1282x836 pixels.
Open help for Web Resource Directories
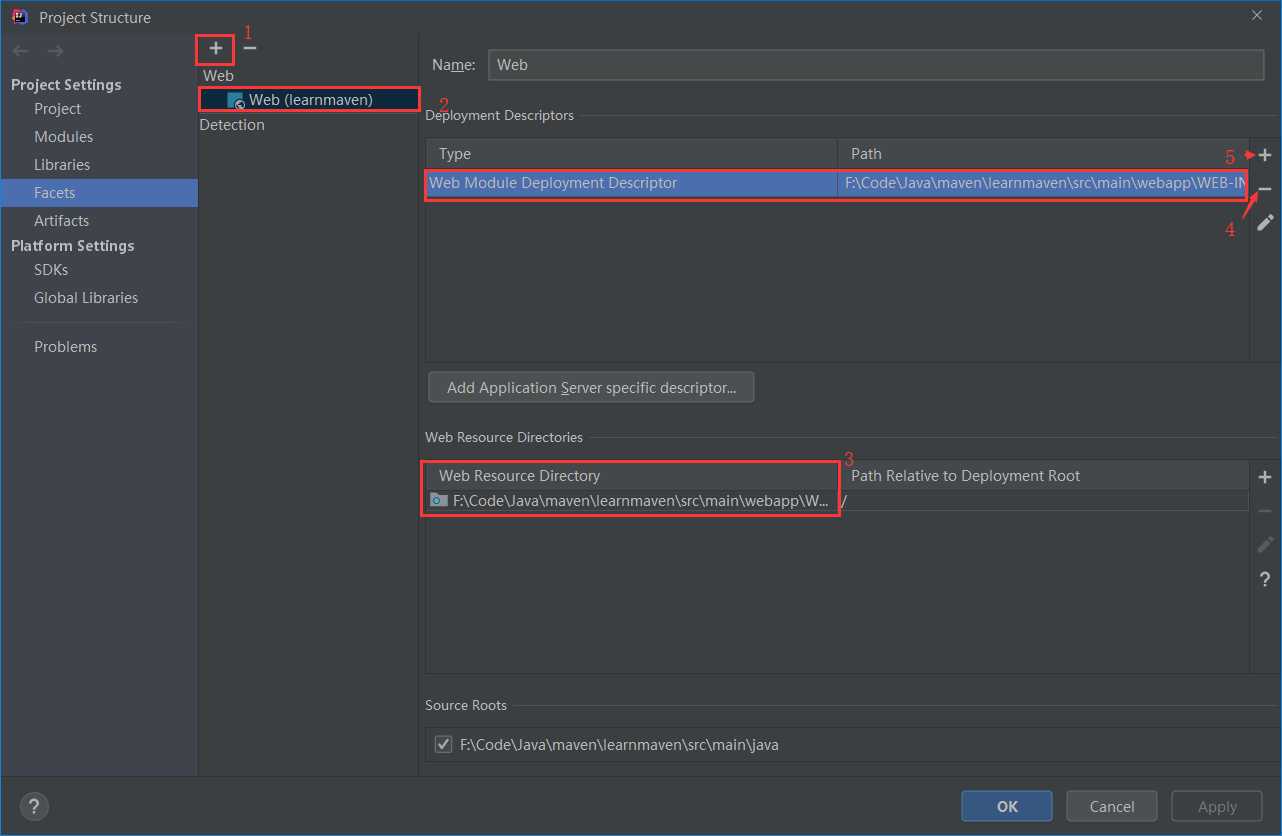pyautogui.click(x=1265, y=579)
